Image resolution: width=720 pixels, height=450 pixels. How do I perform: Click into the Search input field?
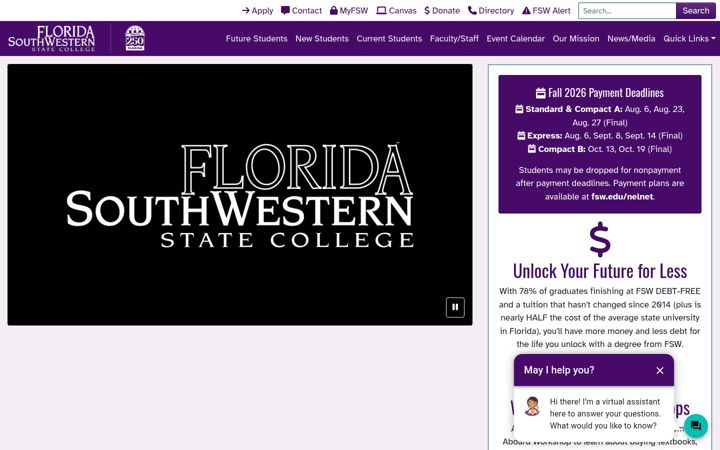[x=627, y=11]
